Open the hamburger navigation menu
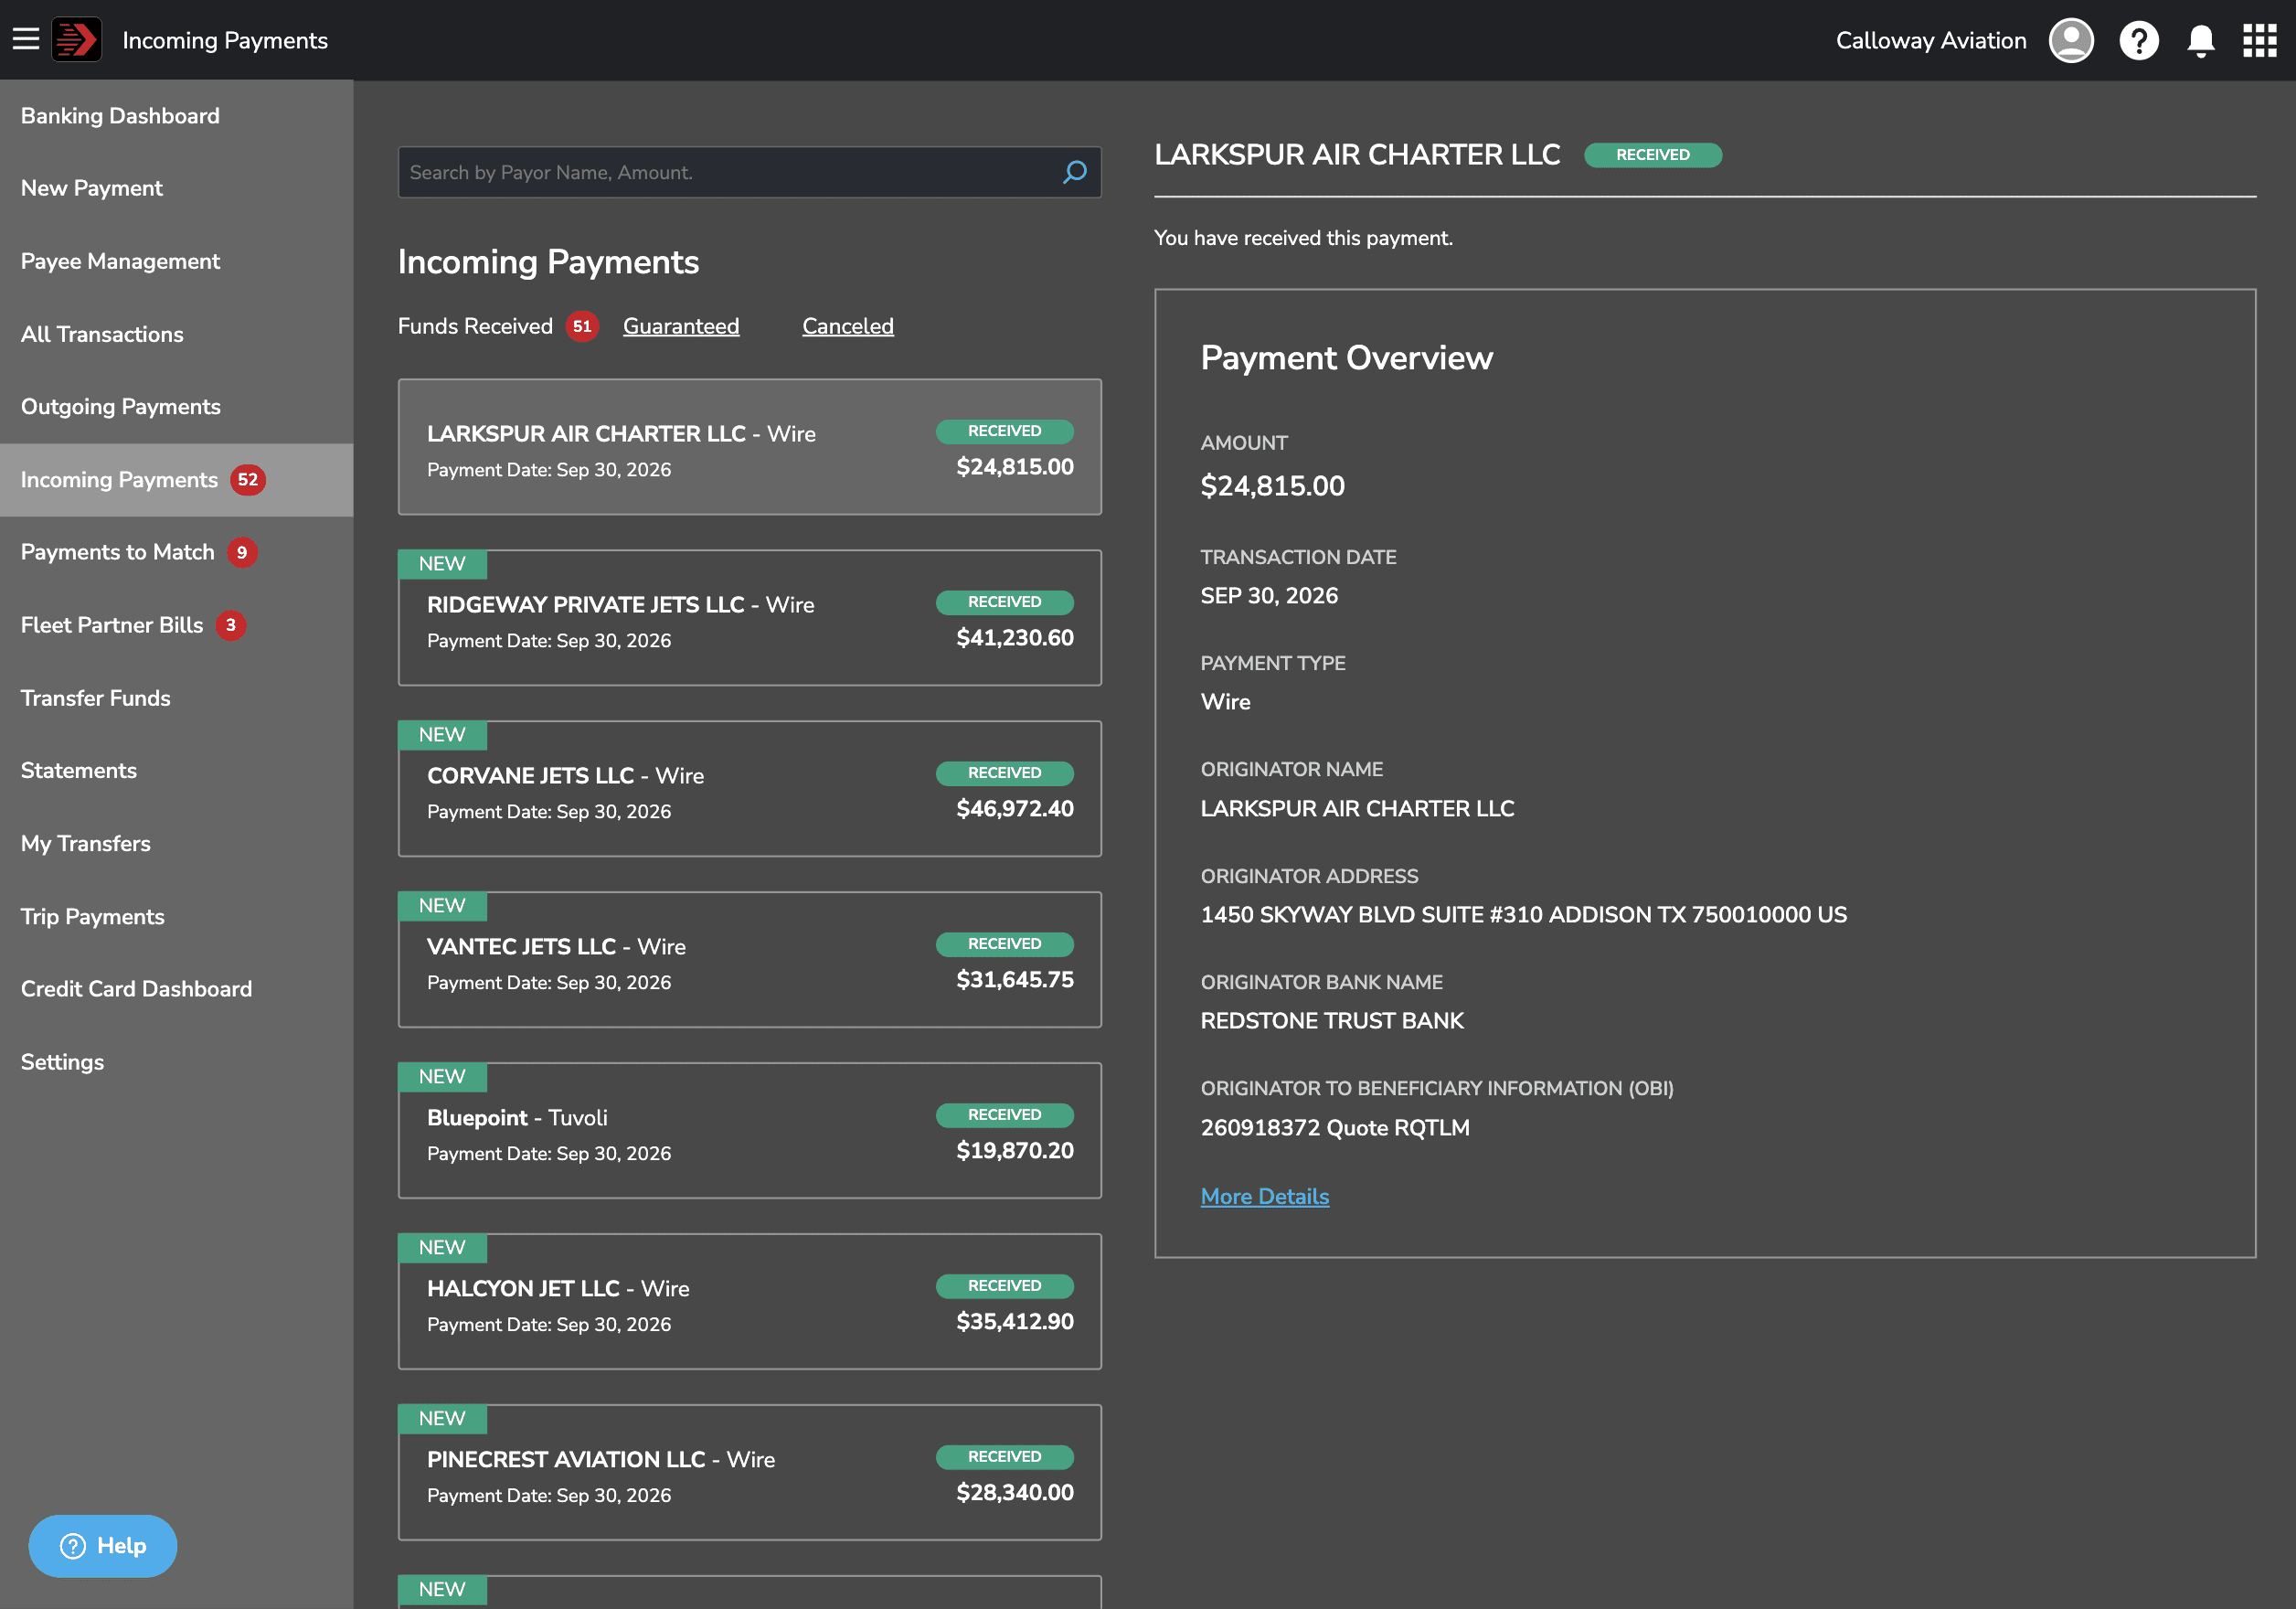Screen dimensions: 2296x1609 26,40
